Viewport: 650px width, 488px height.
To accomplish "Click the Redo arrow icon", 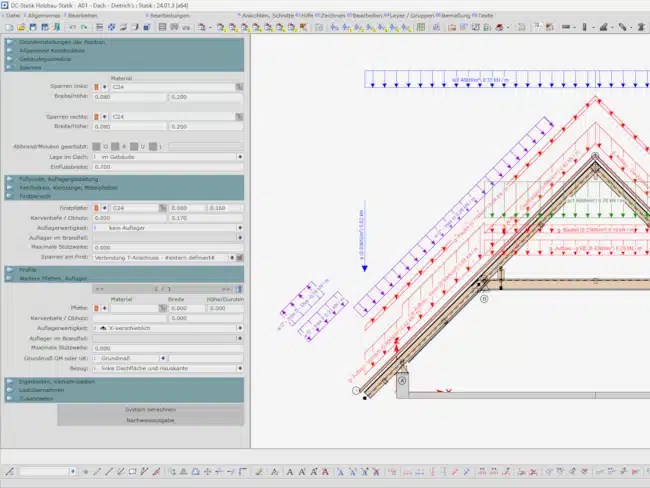I will (x=84, y=27).
